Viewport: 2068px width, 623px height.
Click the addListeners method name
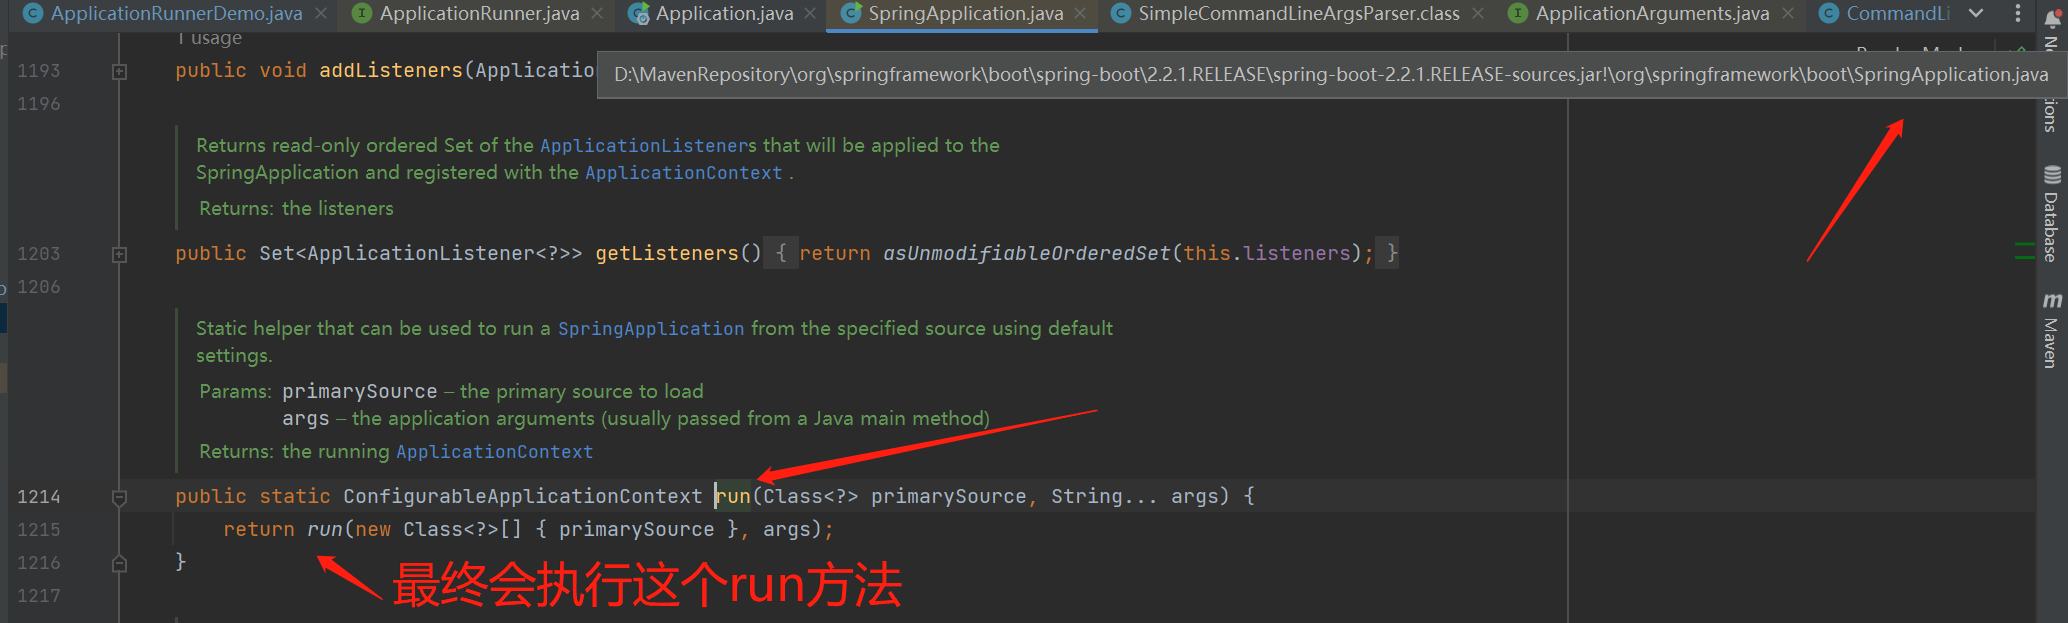[x=391, y=70]
